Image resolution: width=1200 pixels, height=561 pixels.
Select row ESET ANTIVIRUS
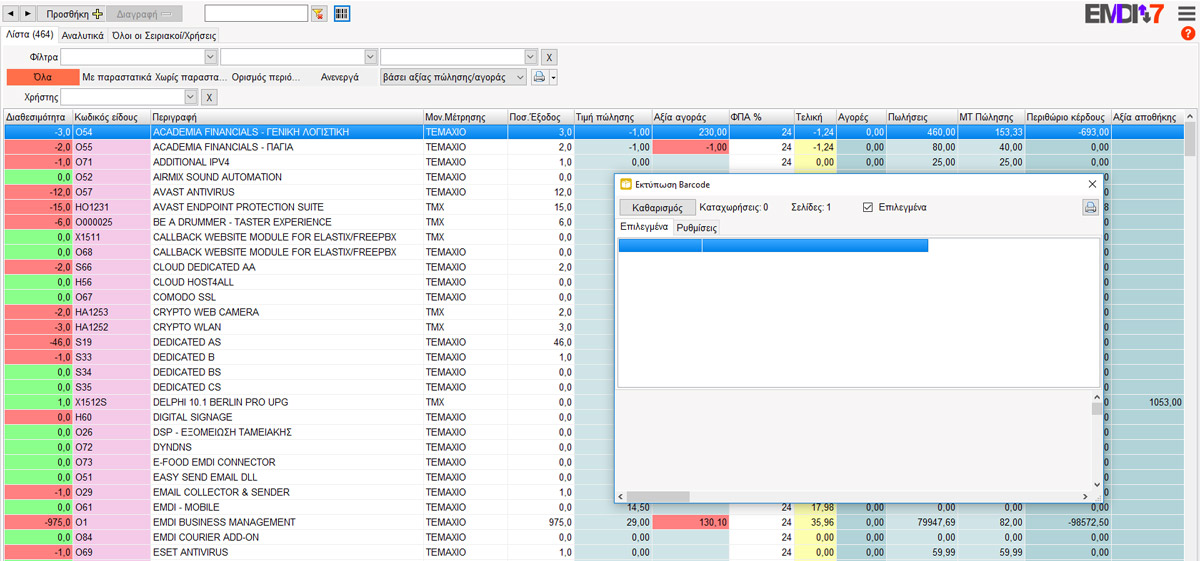pyautogui.click(x=594, y=552)
